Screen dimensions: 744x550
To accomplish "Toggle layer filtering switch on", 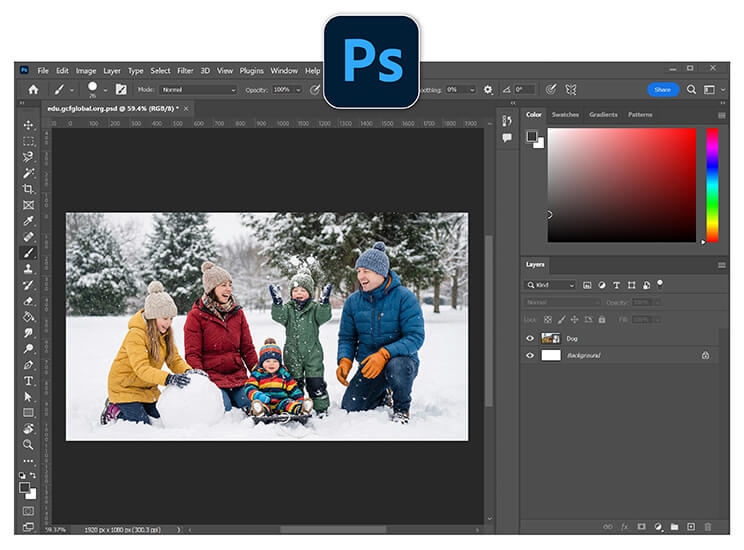I will click(x=660, y=284).
